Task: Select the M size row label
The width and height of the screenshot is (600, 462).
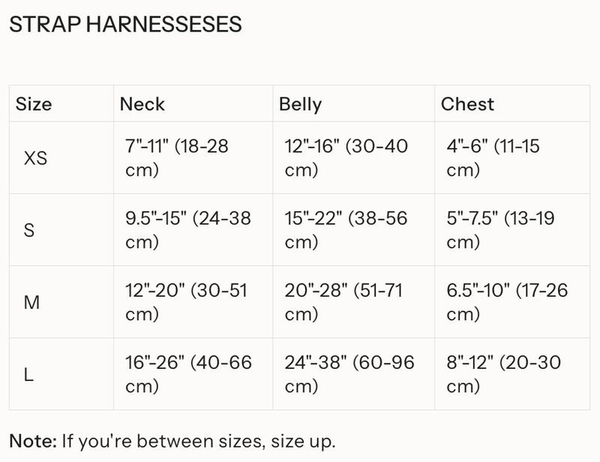Action: [x=31, y=302]
